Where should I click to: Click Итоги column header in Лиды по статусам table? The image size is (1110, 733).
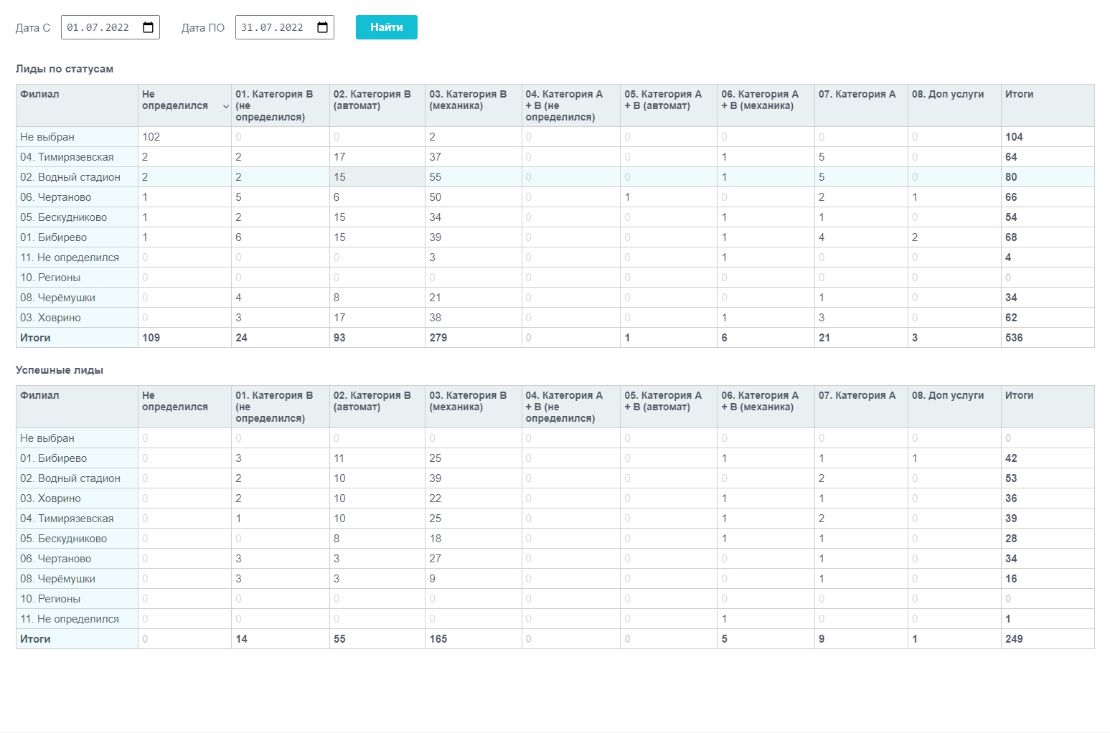coord(1019,95)
